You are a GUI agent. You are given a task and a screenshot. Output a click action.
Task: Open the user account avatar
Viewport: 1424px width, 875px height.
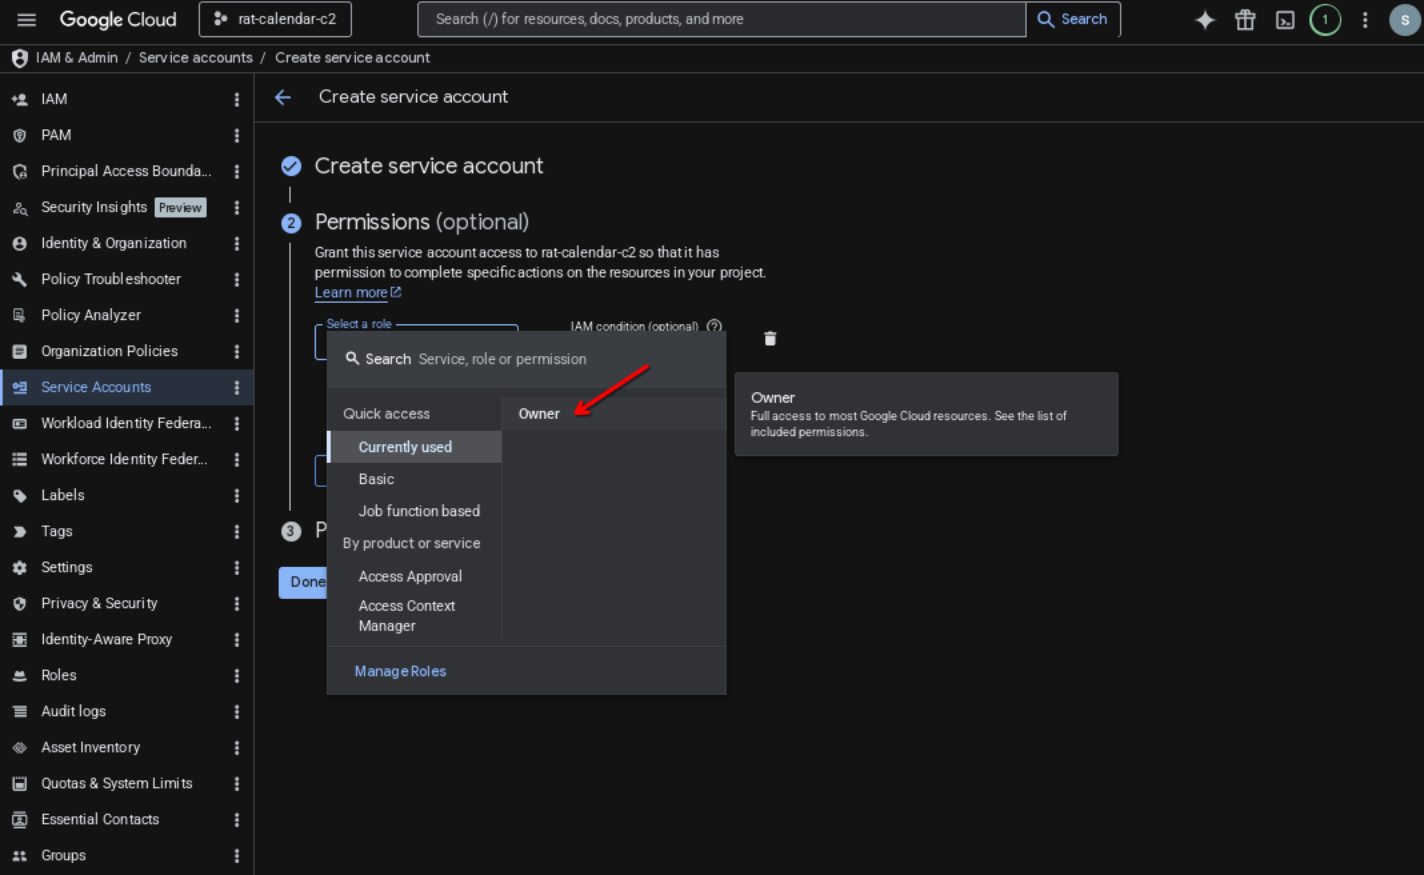pos(1405,19)
